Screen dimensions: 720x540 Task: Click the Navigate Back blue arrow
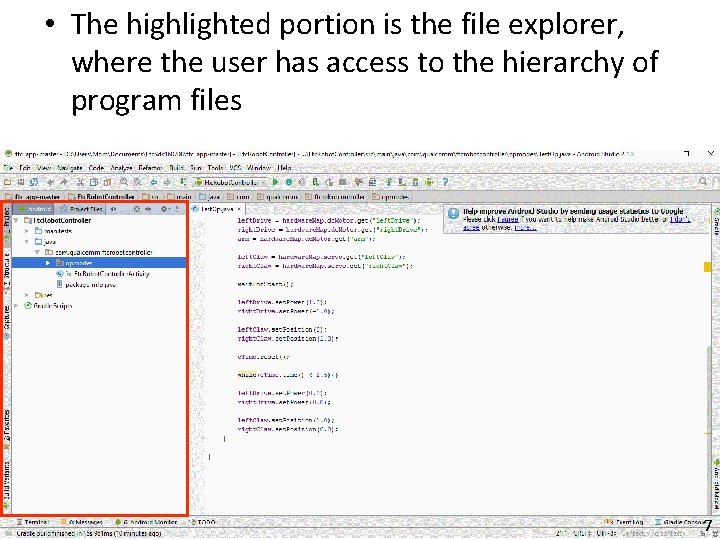click(154, 182)
